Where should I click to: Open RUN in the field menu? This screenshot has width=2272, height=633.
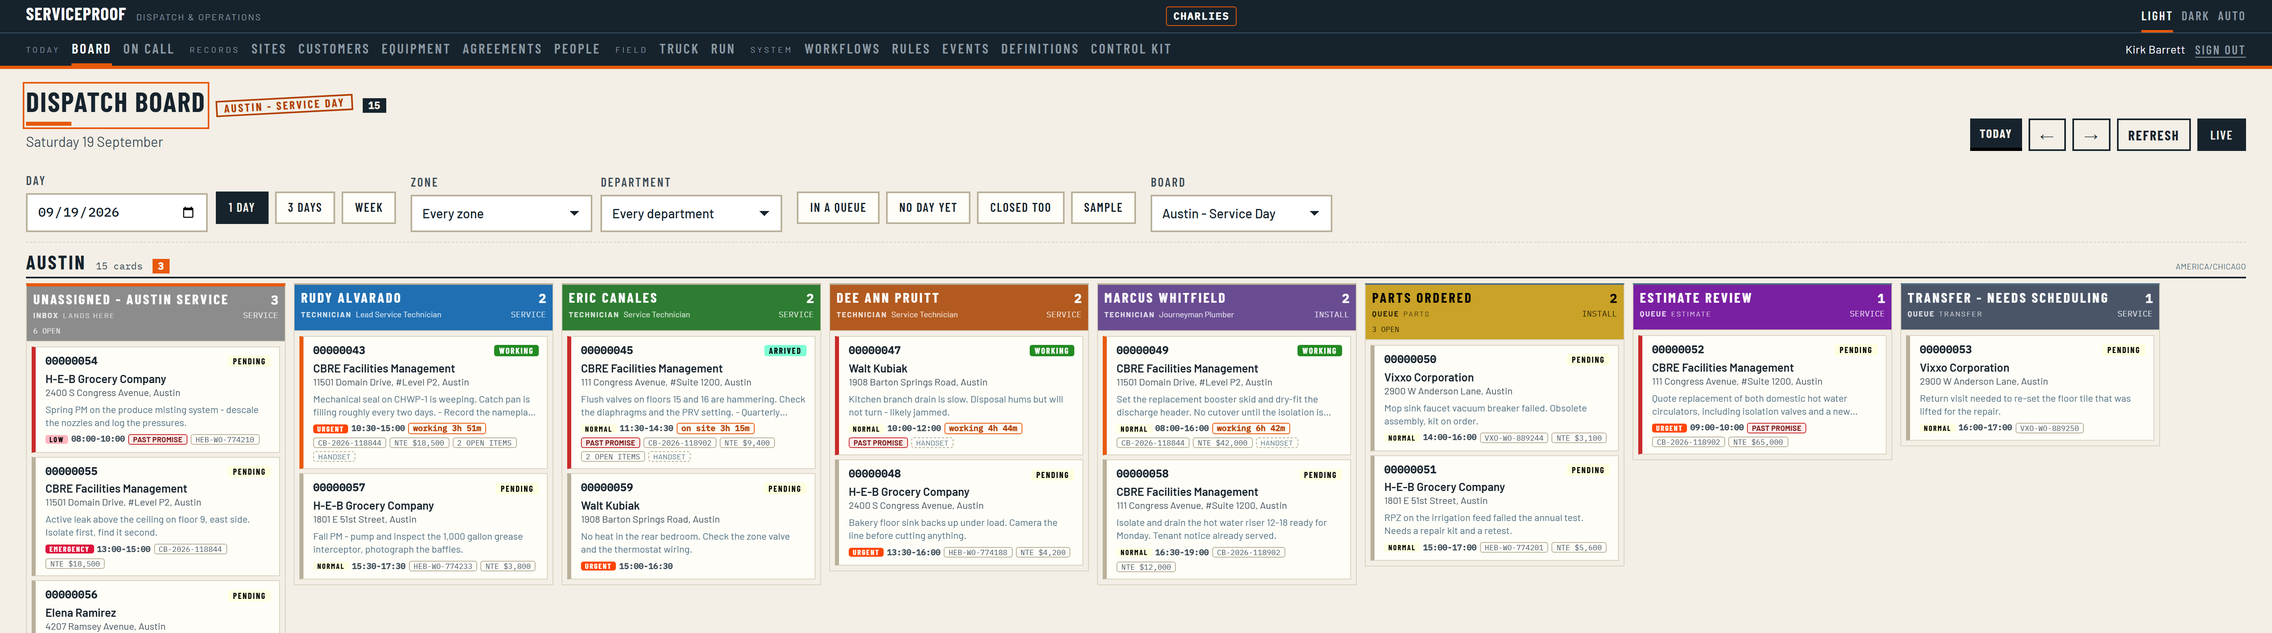[723, 49]
